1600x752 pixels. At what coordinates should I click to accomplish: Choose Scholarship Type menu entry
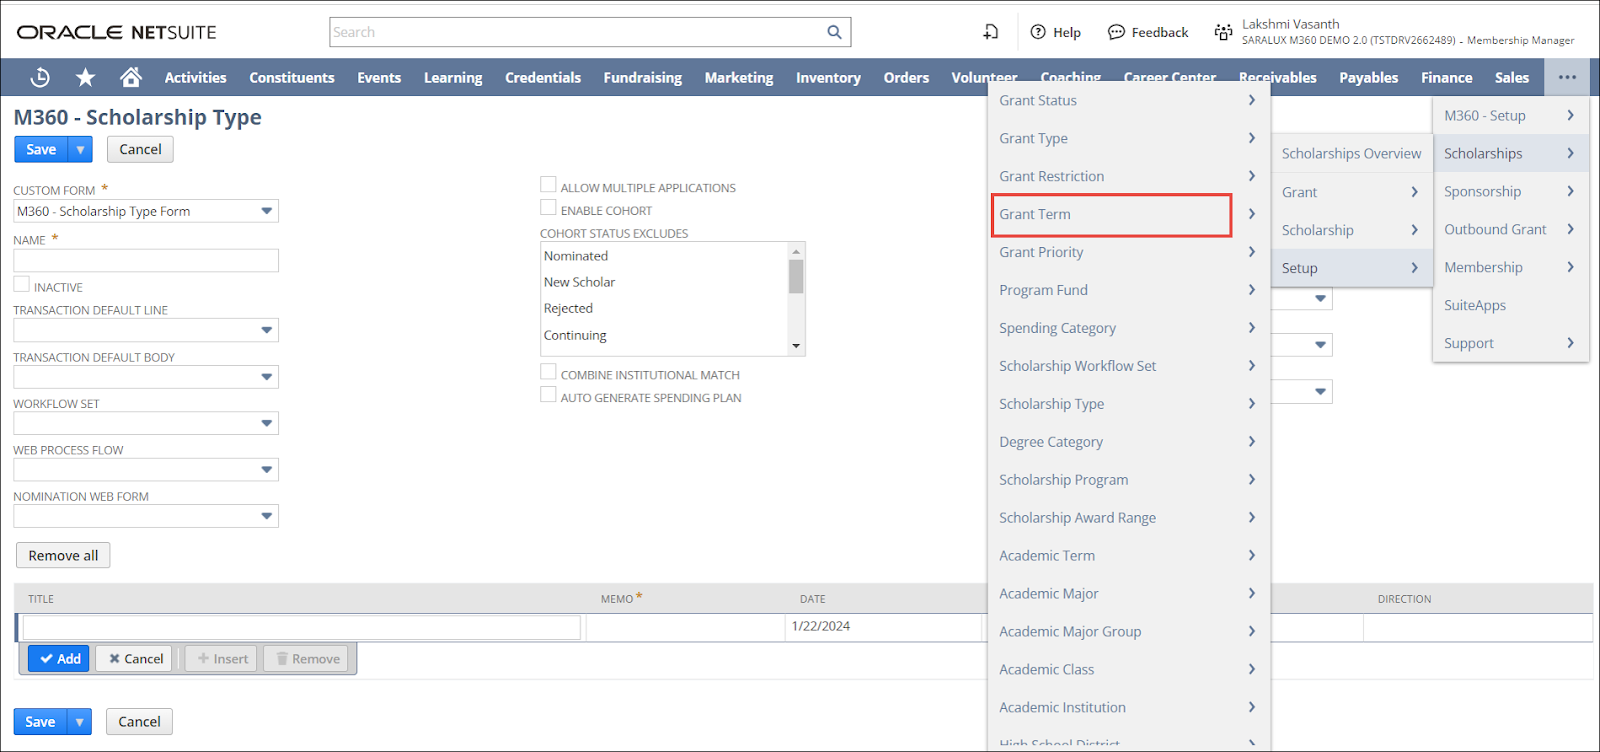[x=1051, y=404]
